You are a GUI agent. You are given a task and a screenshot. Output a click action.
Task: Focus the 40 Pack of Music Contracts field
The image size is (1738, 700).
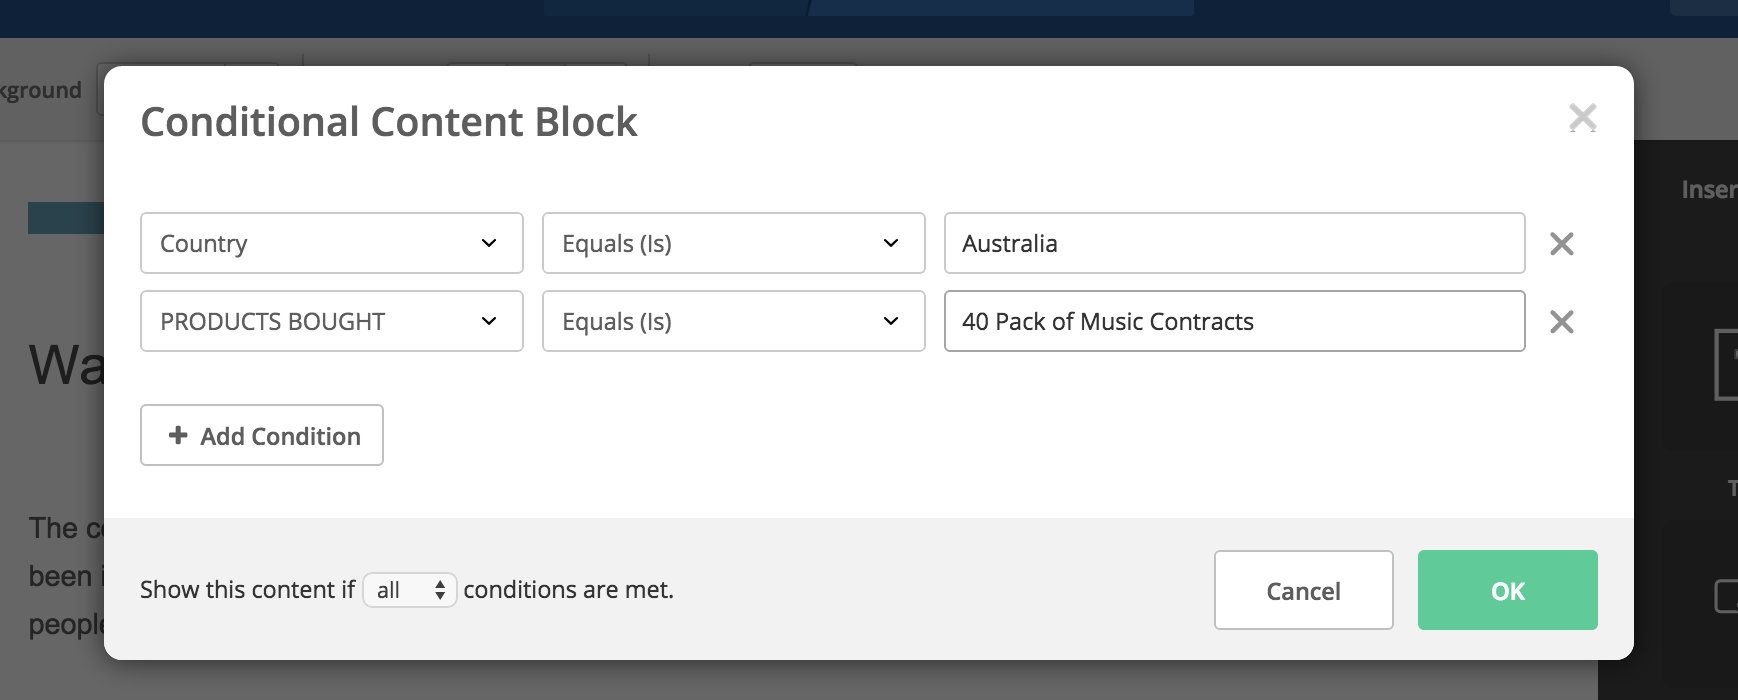point(1235,321)
